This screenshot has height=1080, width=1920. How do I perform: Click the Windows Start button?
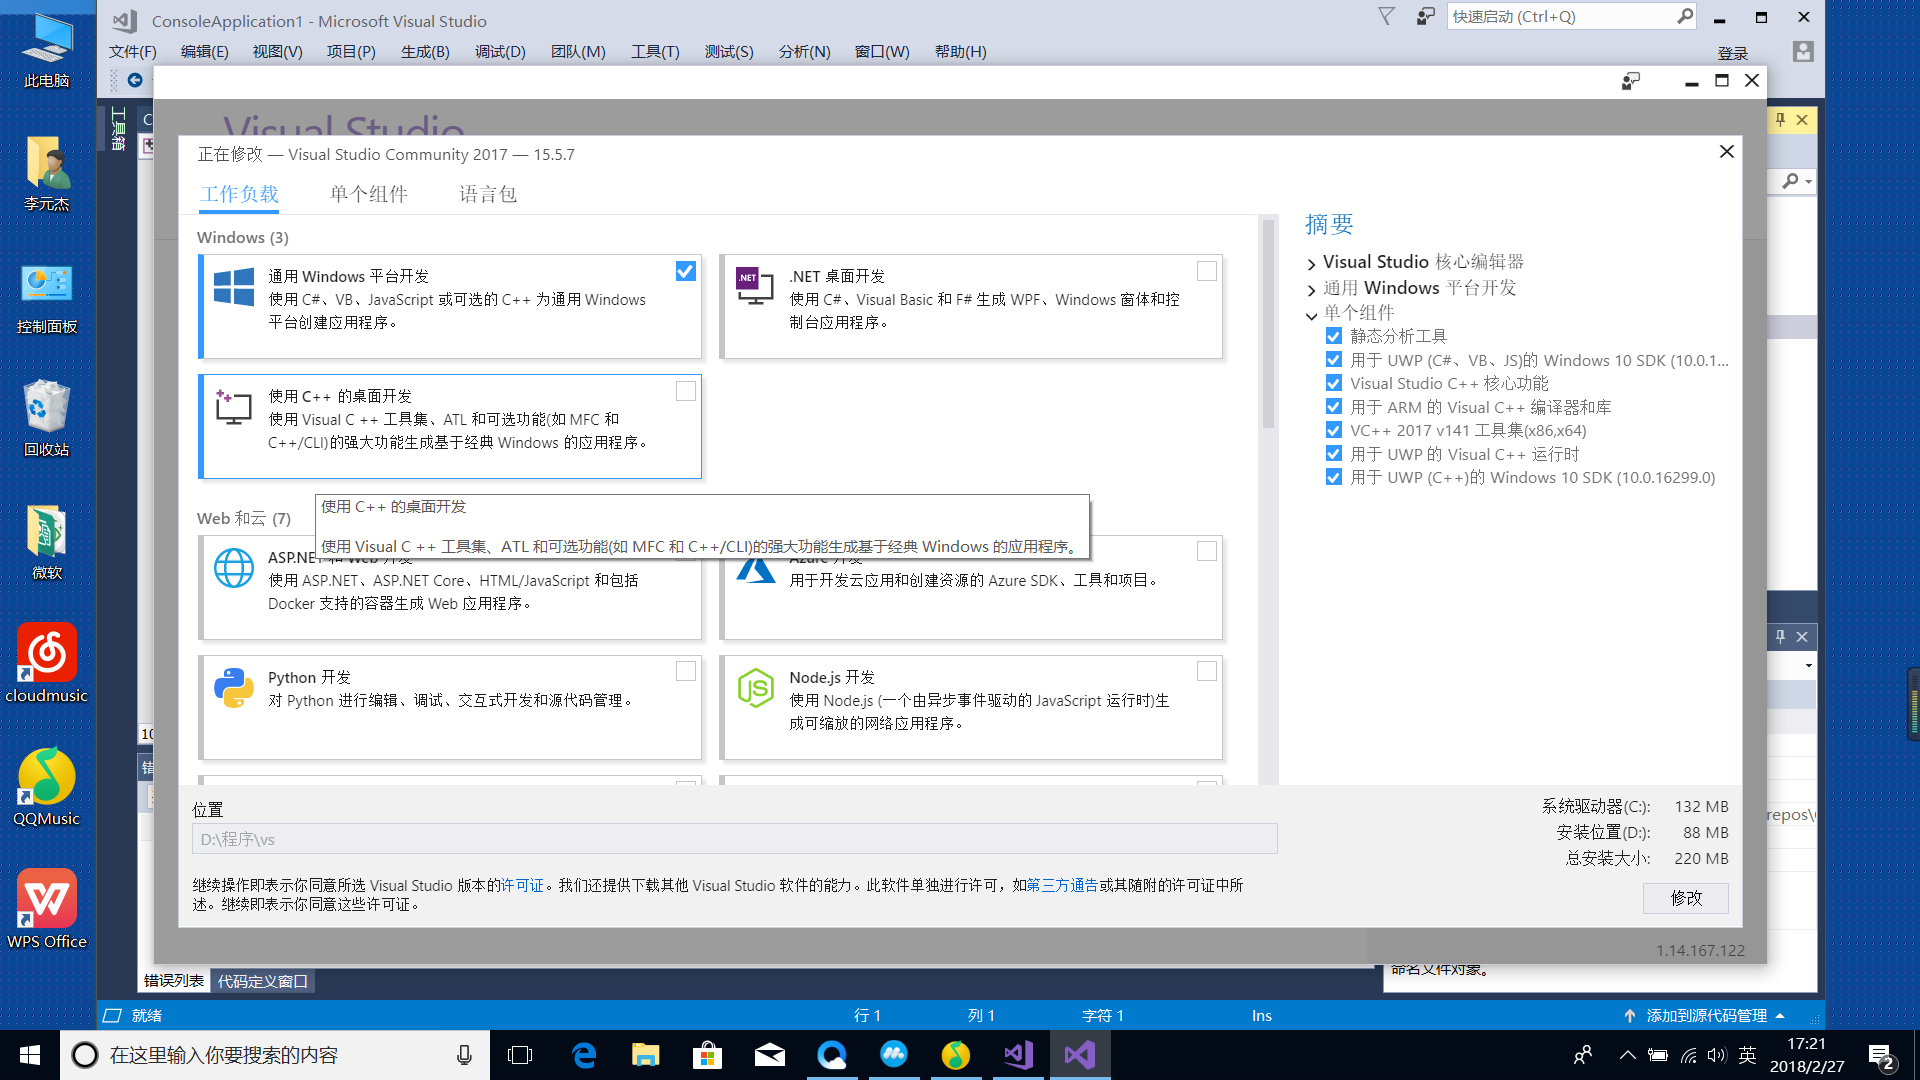(29, 1055)
